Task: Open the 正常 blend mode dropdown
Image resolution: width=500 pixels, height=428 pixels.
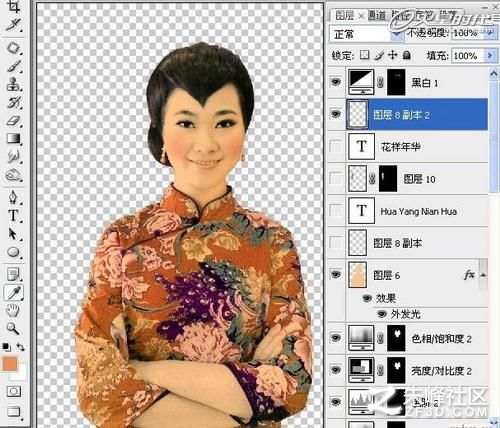Action: 366,34
